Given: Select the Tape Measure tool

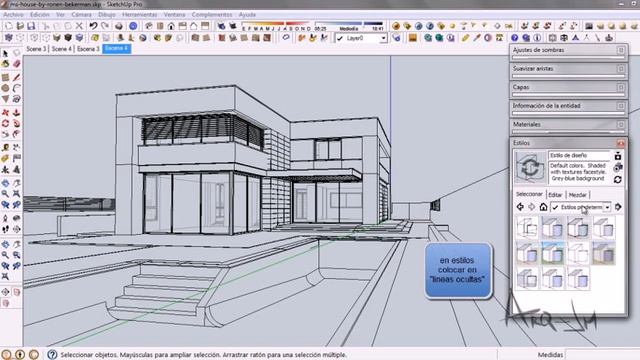Looking at the screenshot, I should (5, 147).
